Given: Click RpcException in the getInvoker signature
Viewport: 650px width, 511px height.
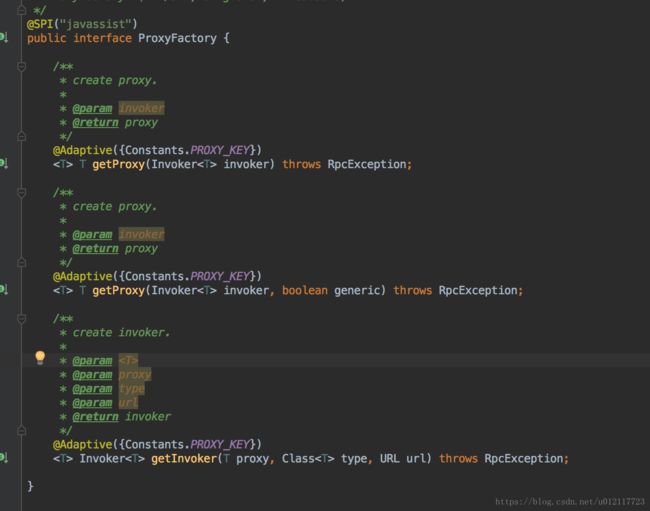Looking at the screenshot, I should [x=525, y=458].
